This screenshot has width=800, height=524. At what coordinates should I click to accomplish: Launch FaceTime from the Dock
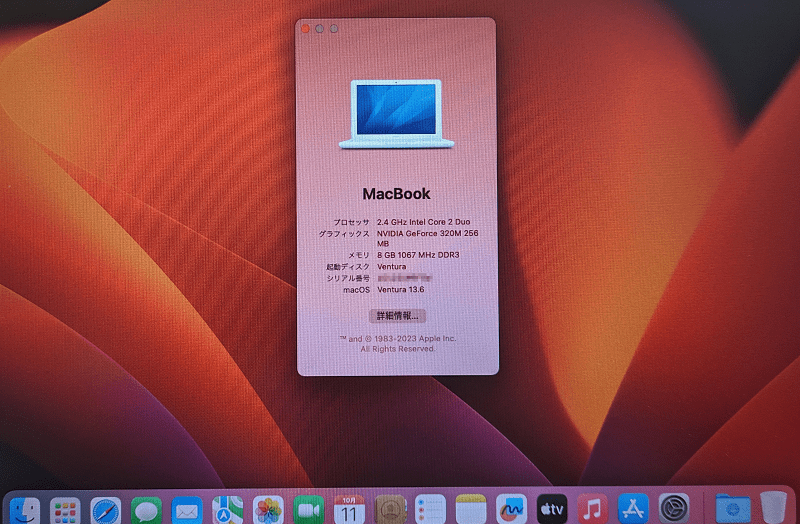point(309,510)
